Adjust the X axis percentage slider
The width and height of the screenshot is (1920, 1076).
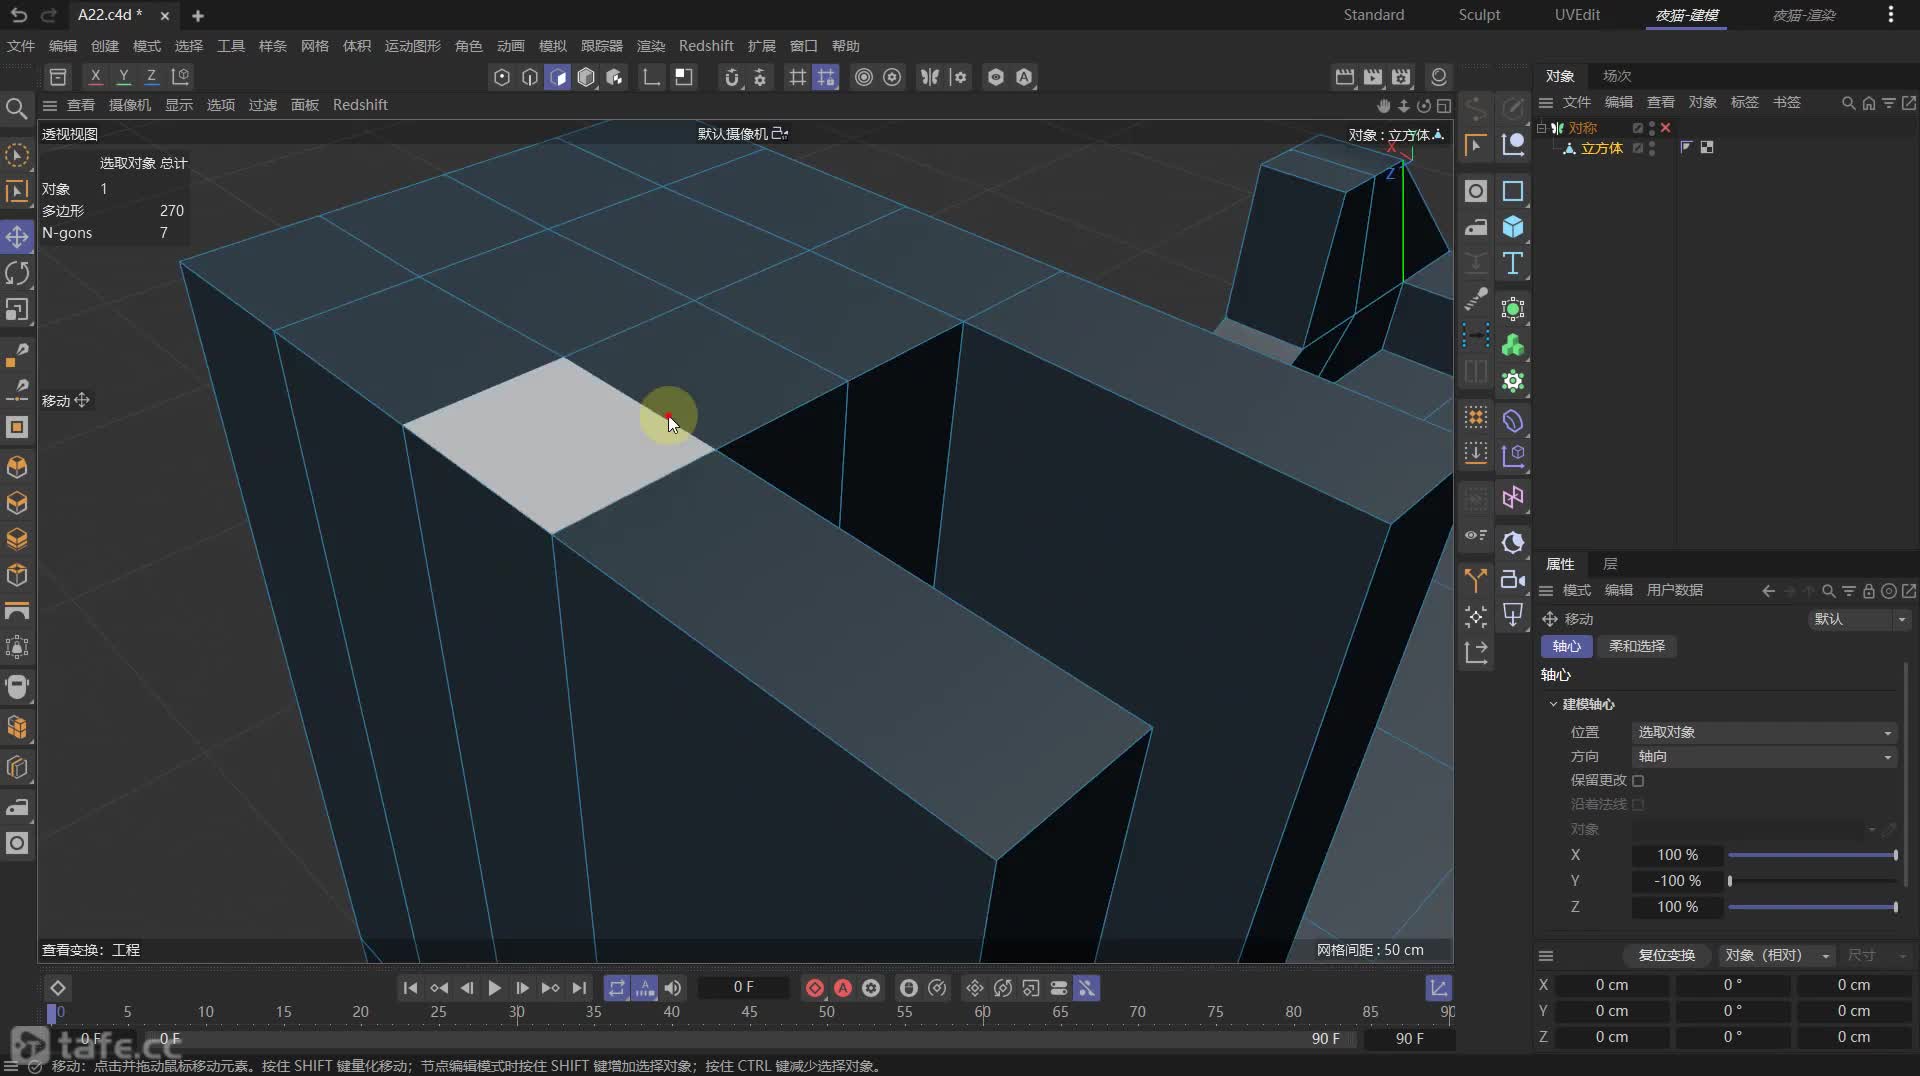1812,855
